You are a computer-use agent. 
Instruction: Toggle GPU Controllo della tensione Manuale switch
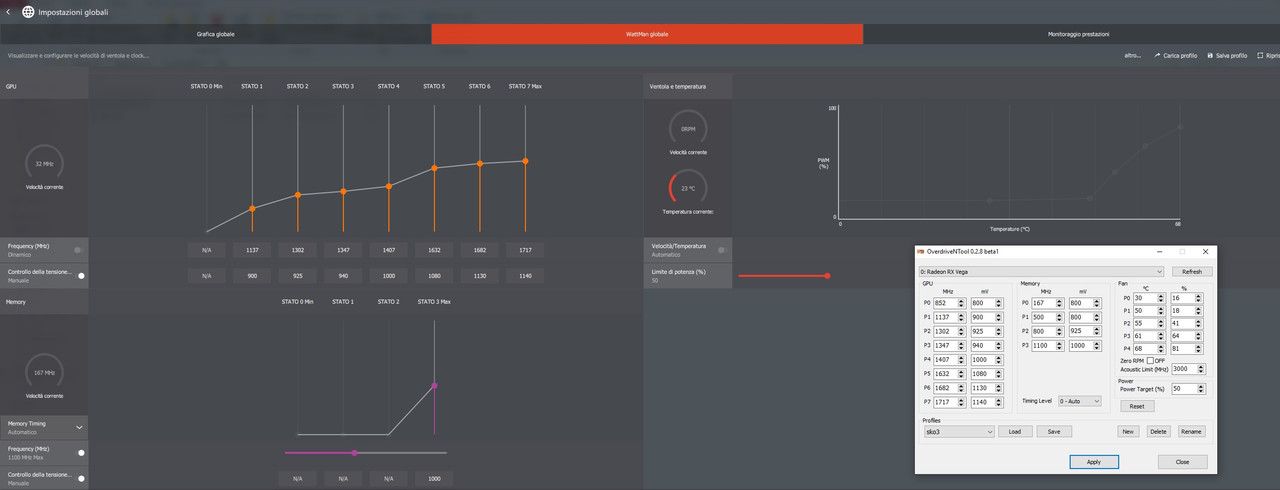click(79, 275)
